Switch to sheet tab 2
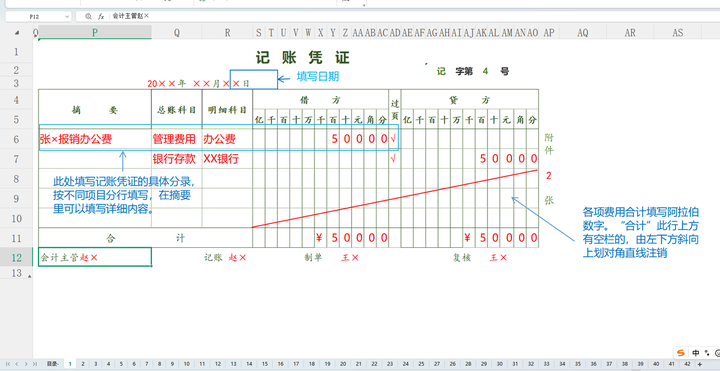The height and width of the screenshot is (371, 720). tap(83, 364)
